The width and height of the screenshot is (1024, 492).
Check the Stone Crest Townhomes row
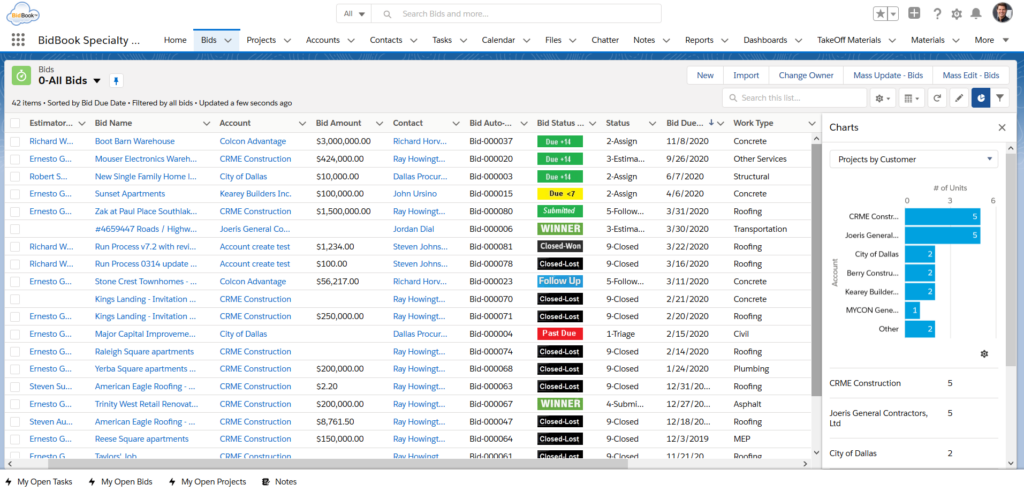pyautogui.click(x=15, y=282)
